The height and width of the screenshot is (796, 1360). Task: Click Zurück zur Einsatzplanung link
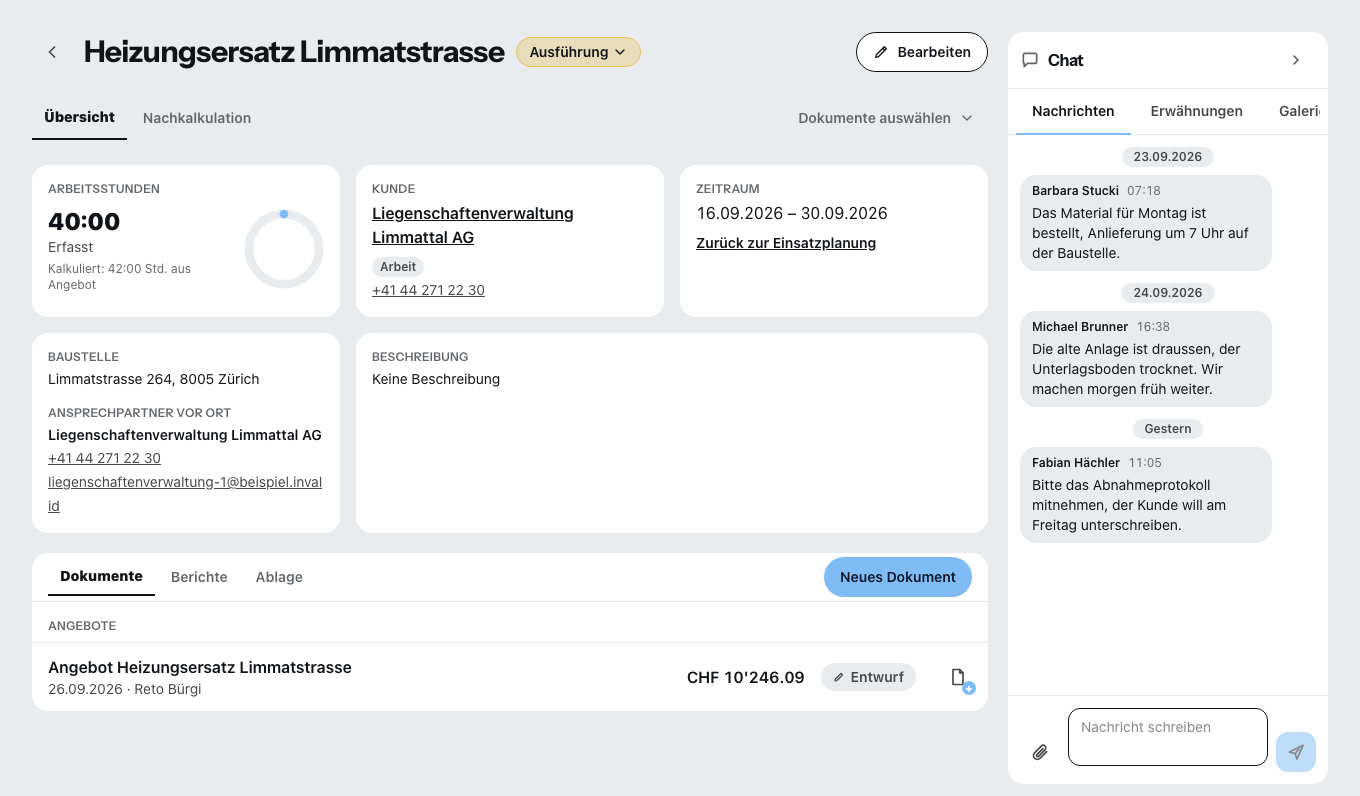(x=786, y=243)
